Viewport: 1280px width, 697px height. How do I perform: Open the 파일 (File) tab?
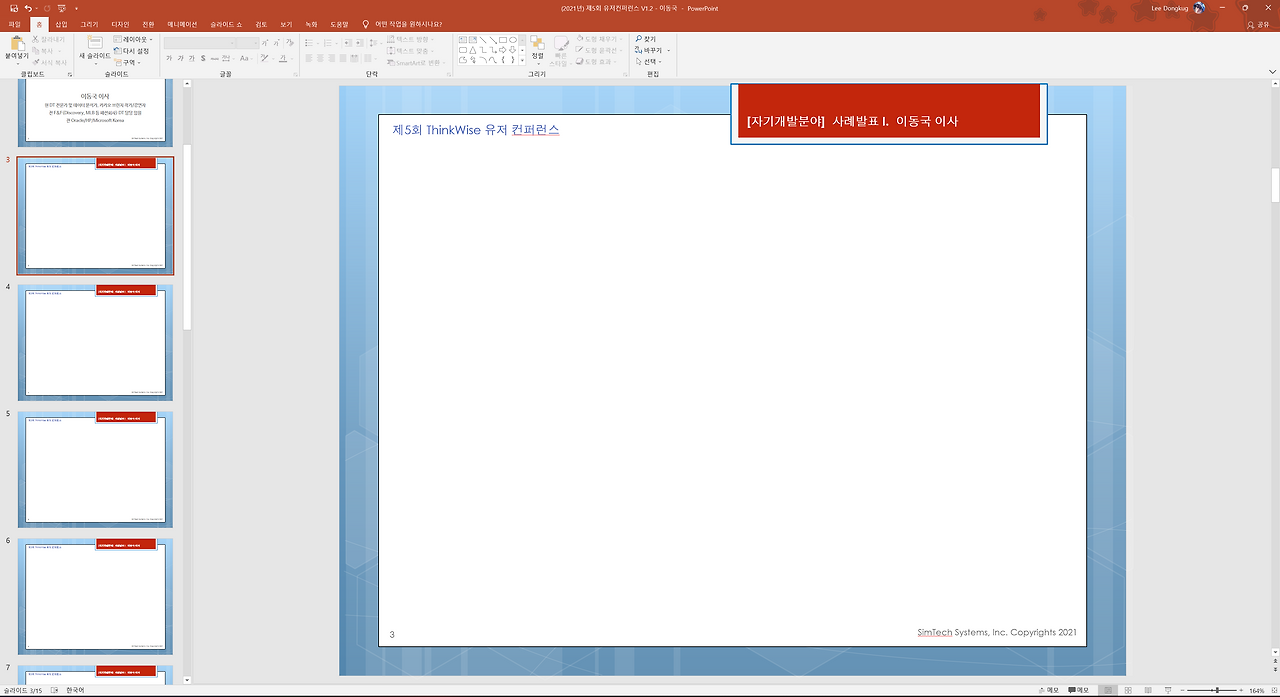click(x=14, y=24)
